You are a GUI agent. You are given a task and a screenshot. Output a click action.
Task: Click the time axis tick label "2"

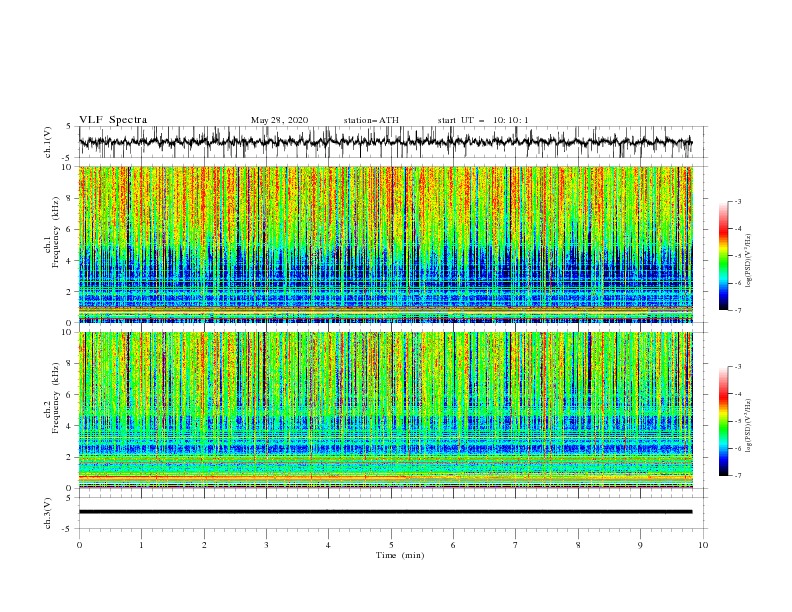click(x=204, y=545)
